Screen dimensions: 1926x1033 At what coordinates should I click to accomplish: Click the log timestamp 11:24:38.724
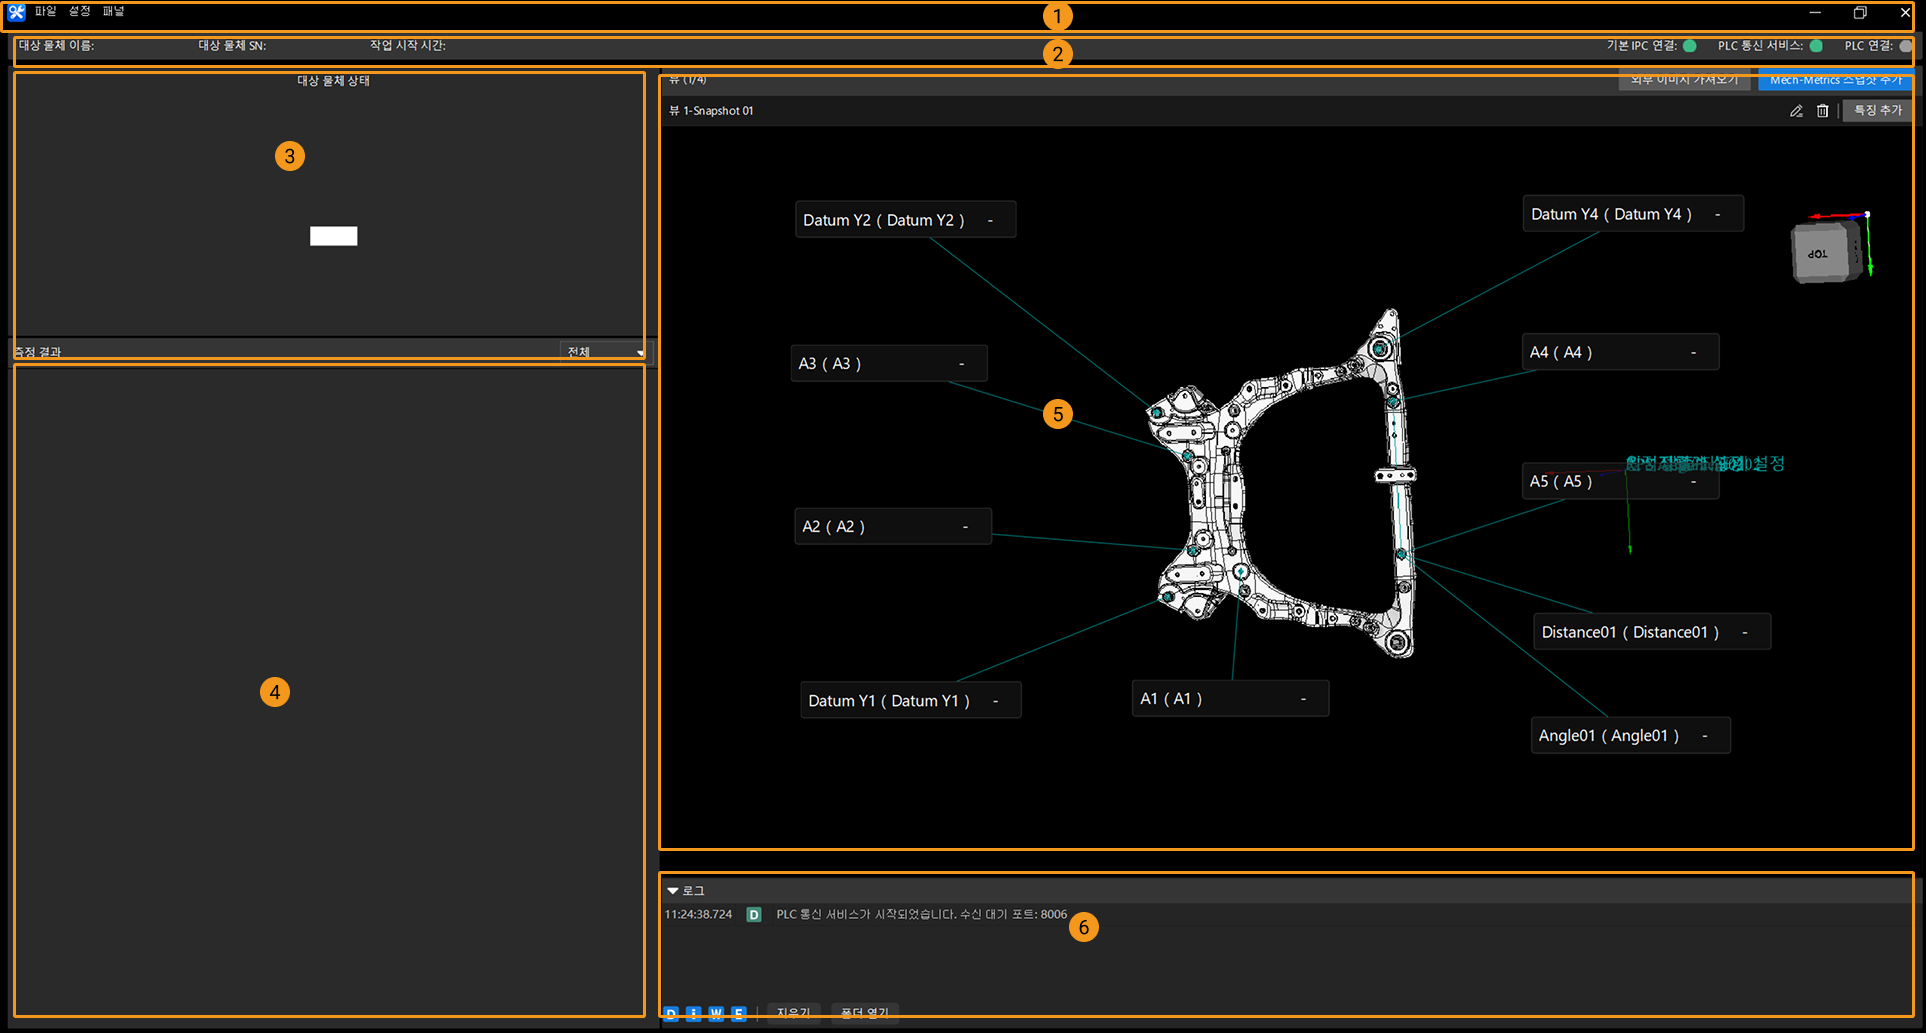coord(699,915)
